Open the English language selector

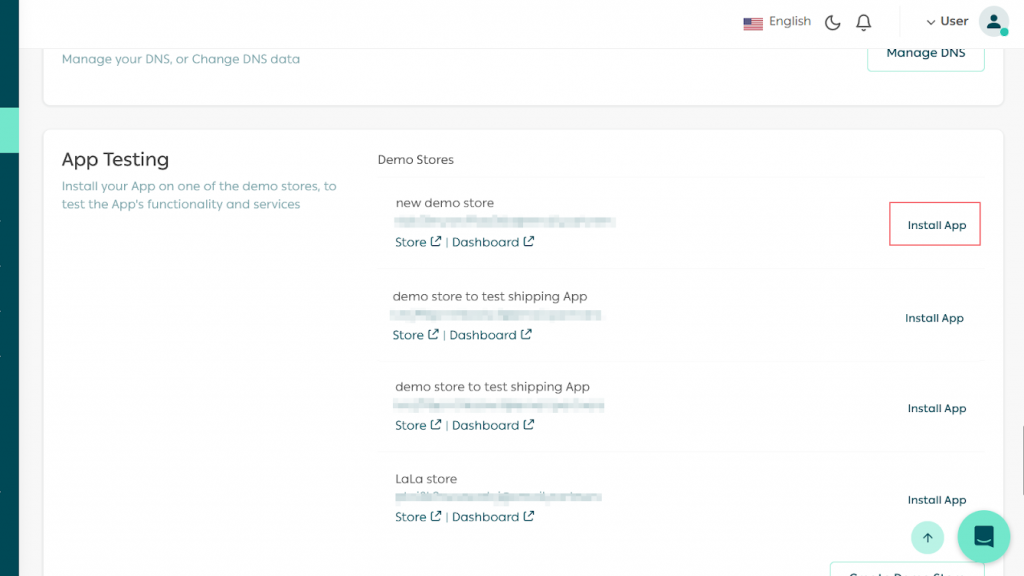[789, 22]
